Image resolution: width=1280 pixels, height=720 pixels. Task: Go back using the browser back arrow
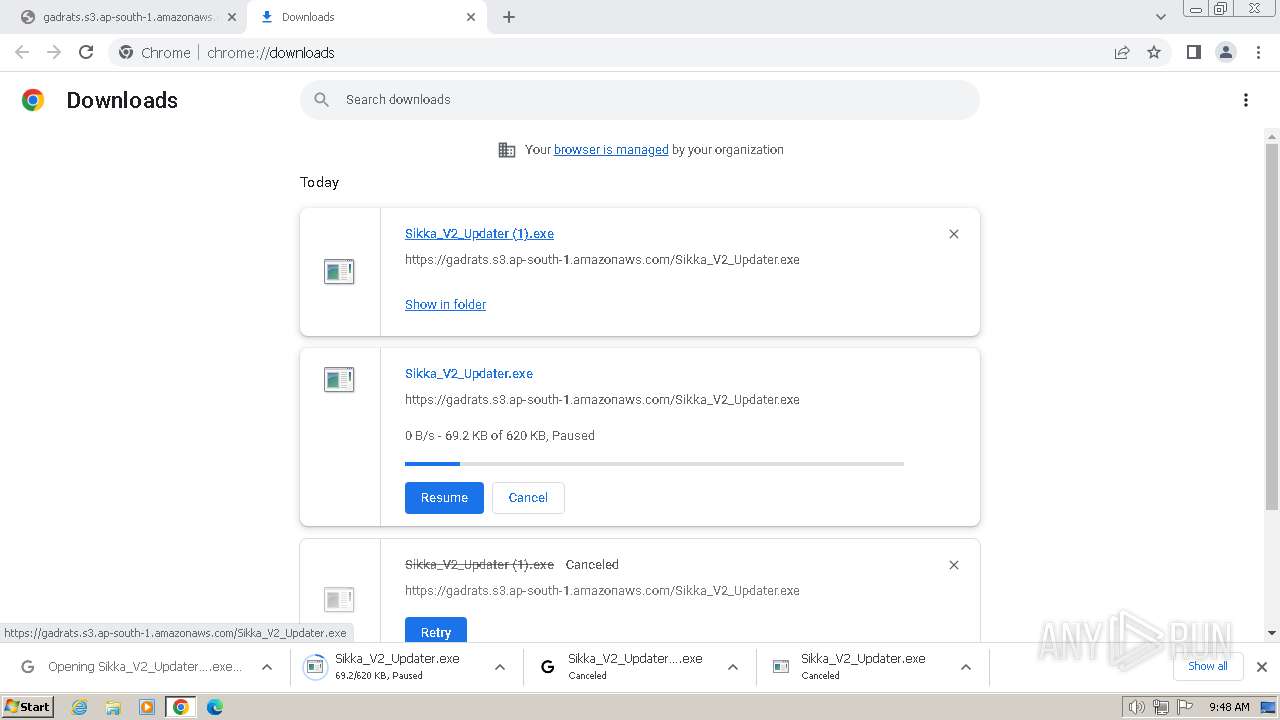click(22, 52)
